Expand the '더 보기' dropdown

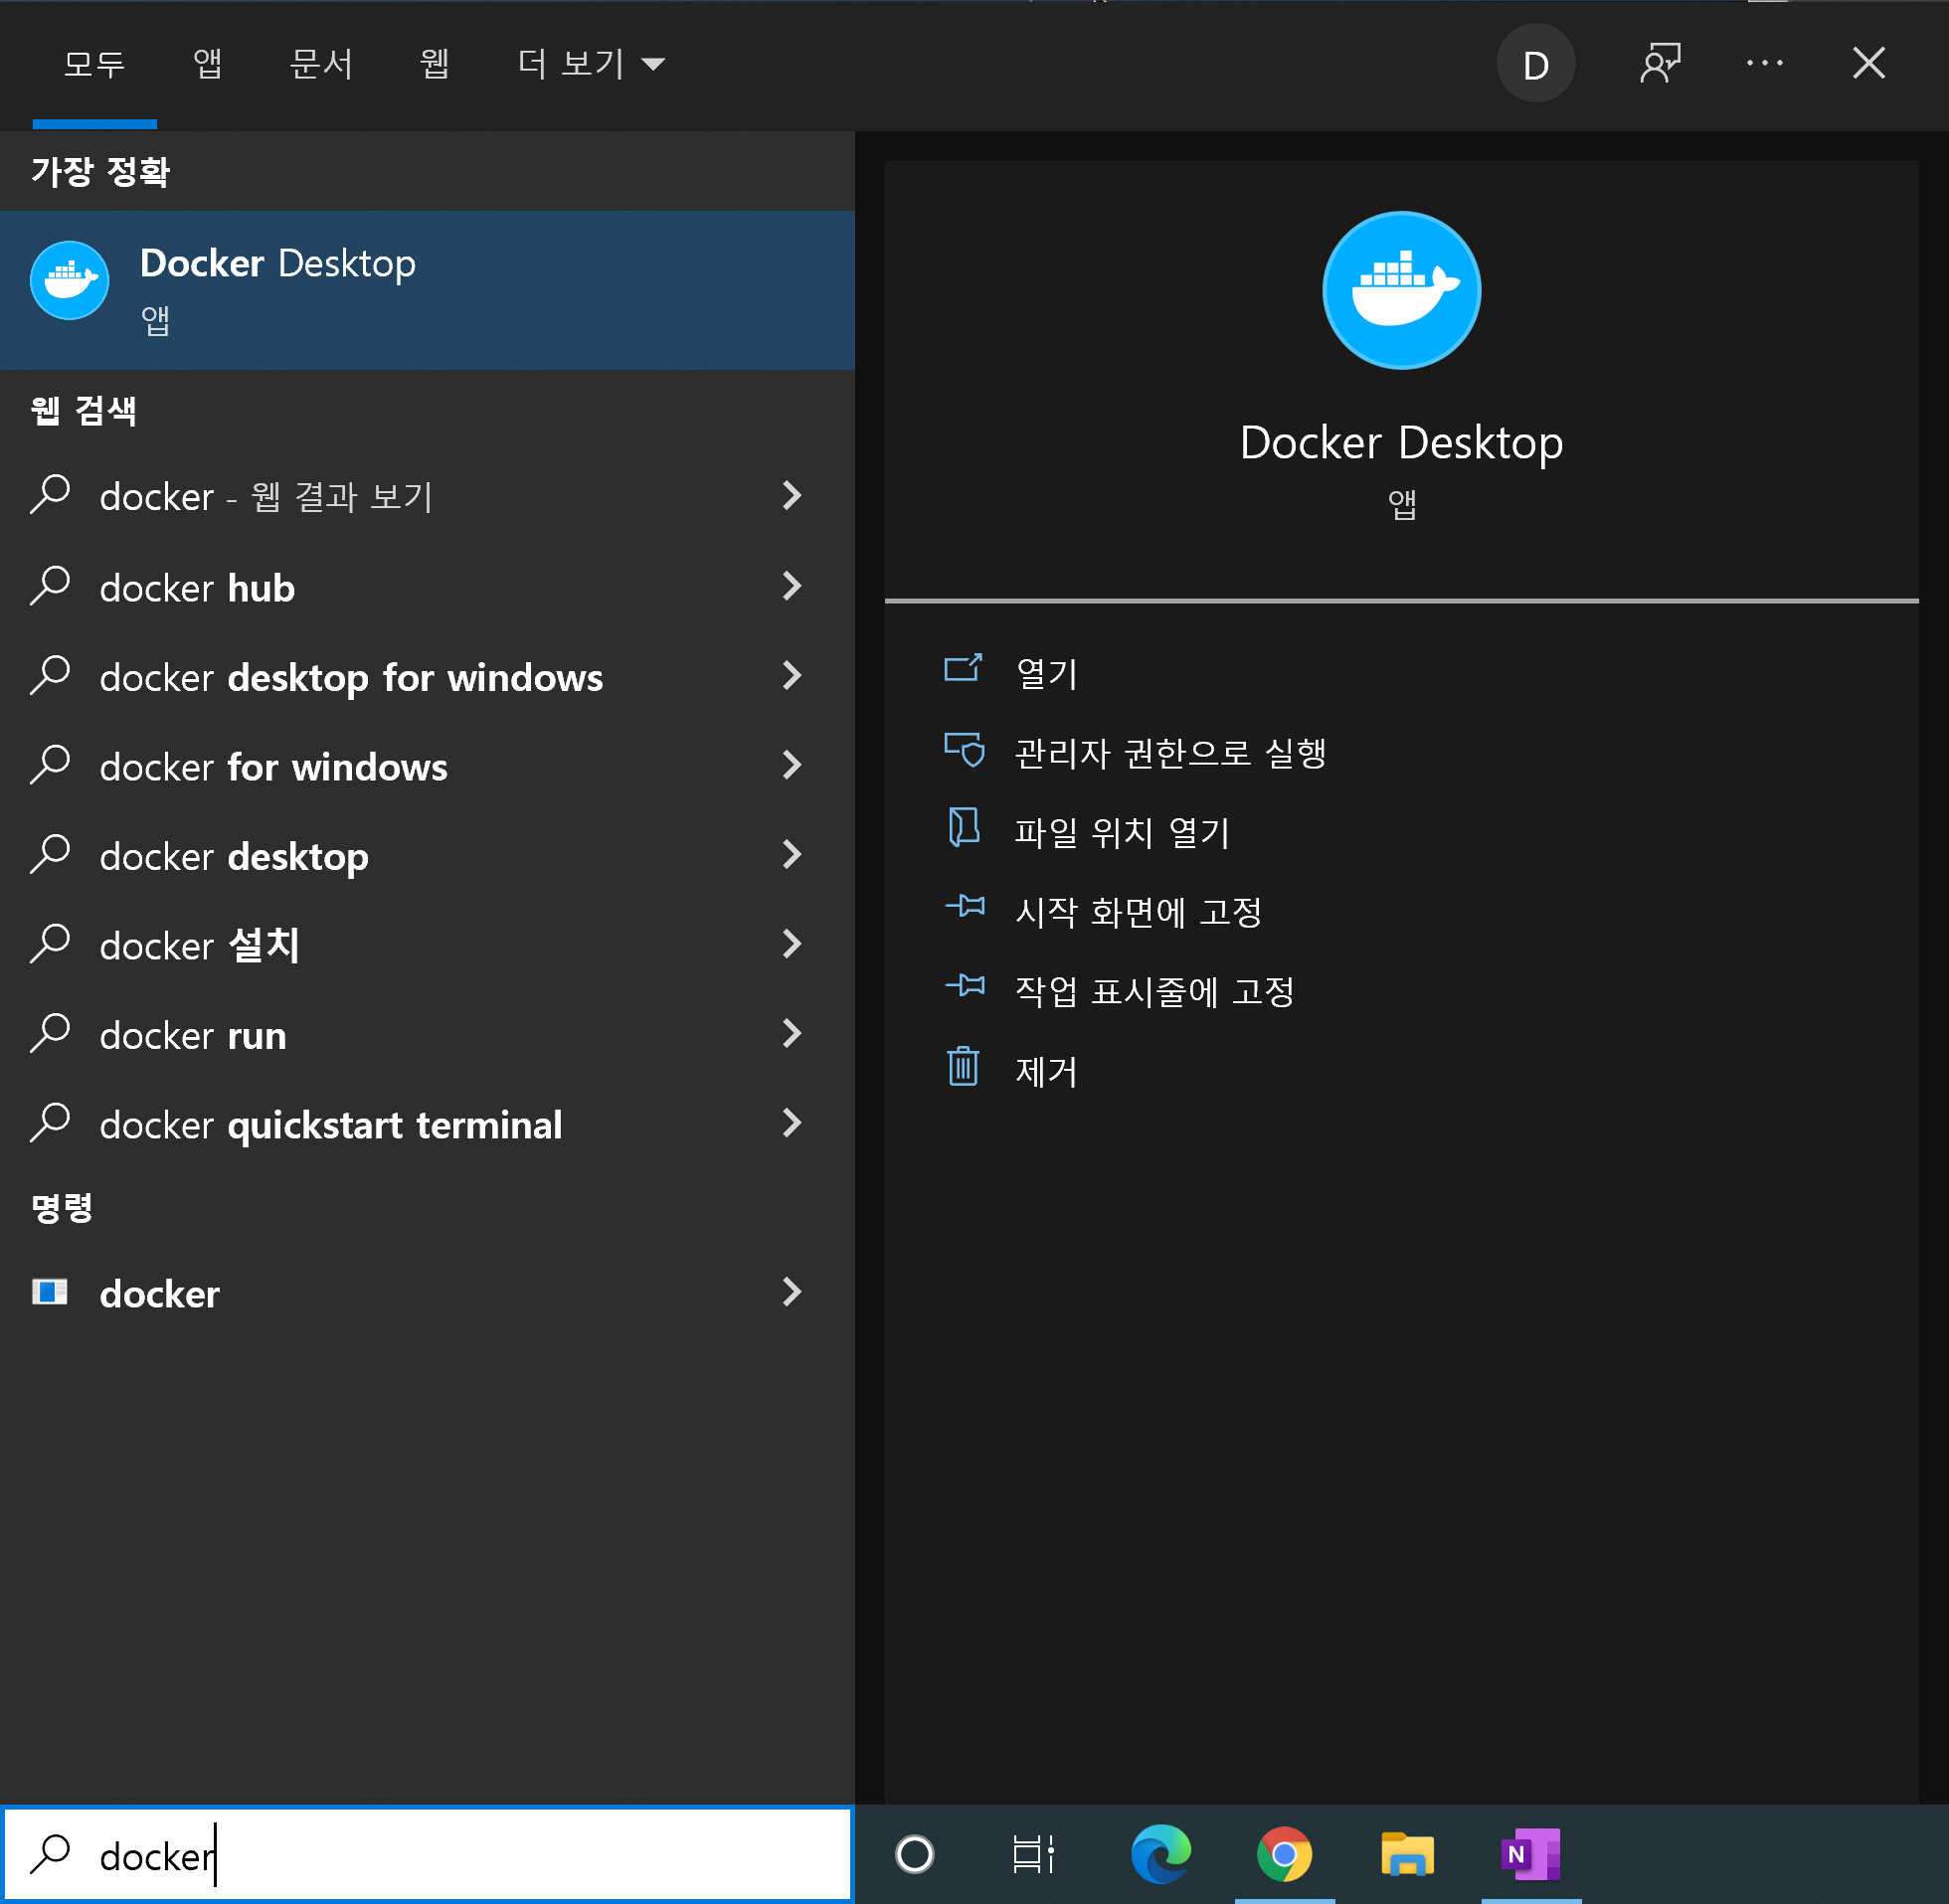pyautogui.click(x=590, y=64)
